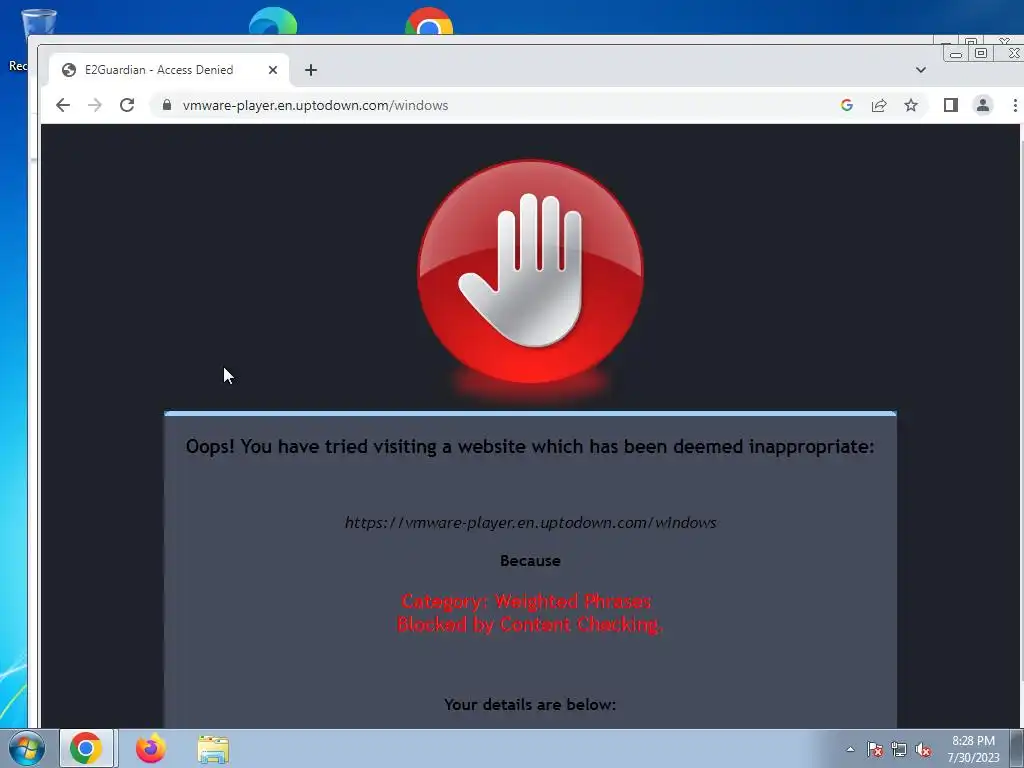
Task: Minimize the Chrome window
Action: coord(955,54)
